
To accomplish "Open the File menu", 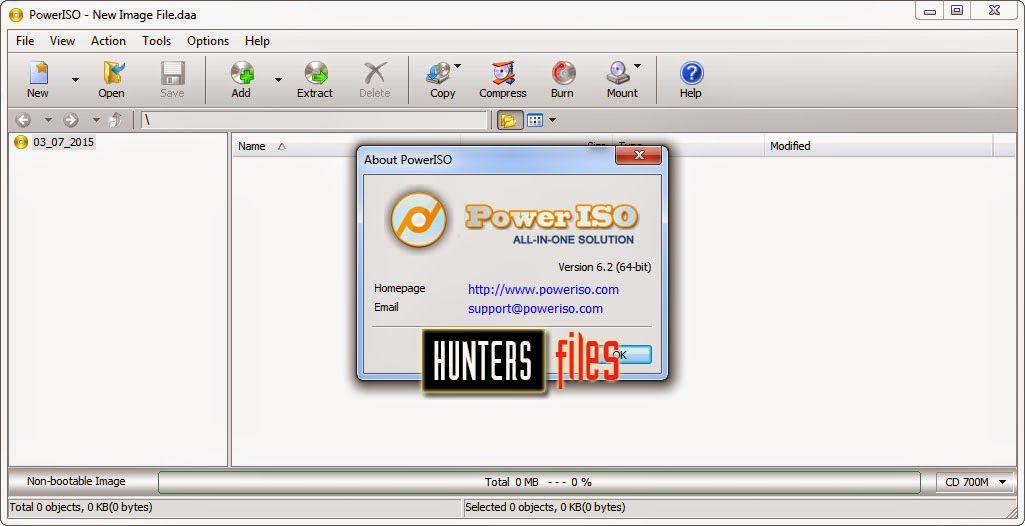I will click(x=25, y=41).
